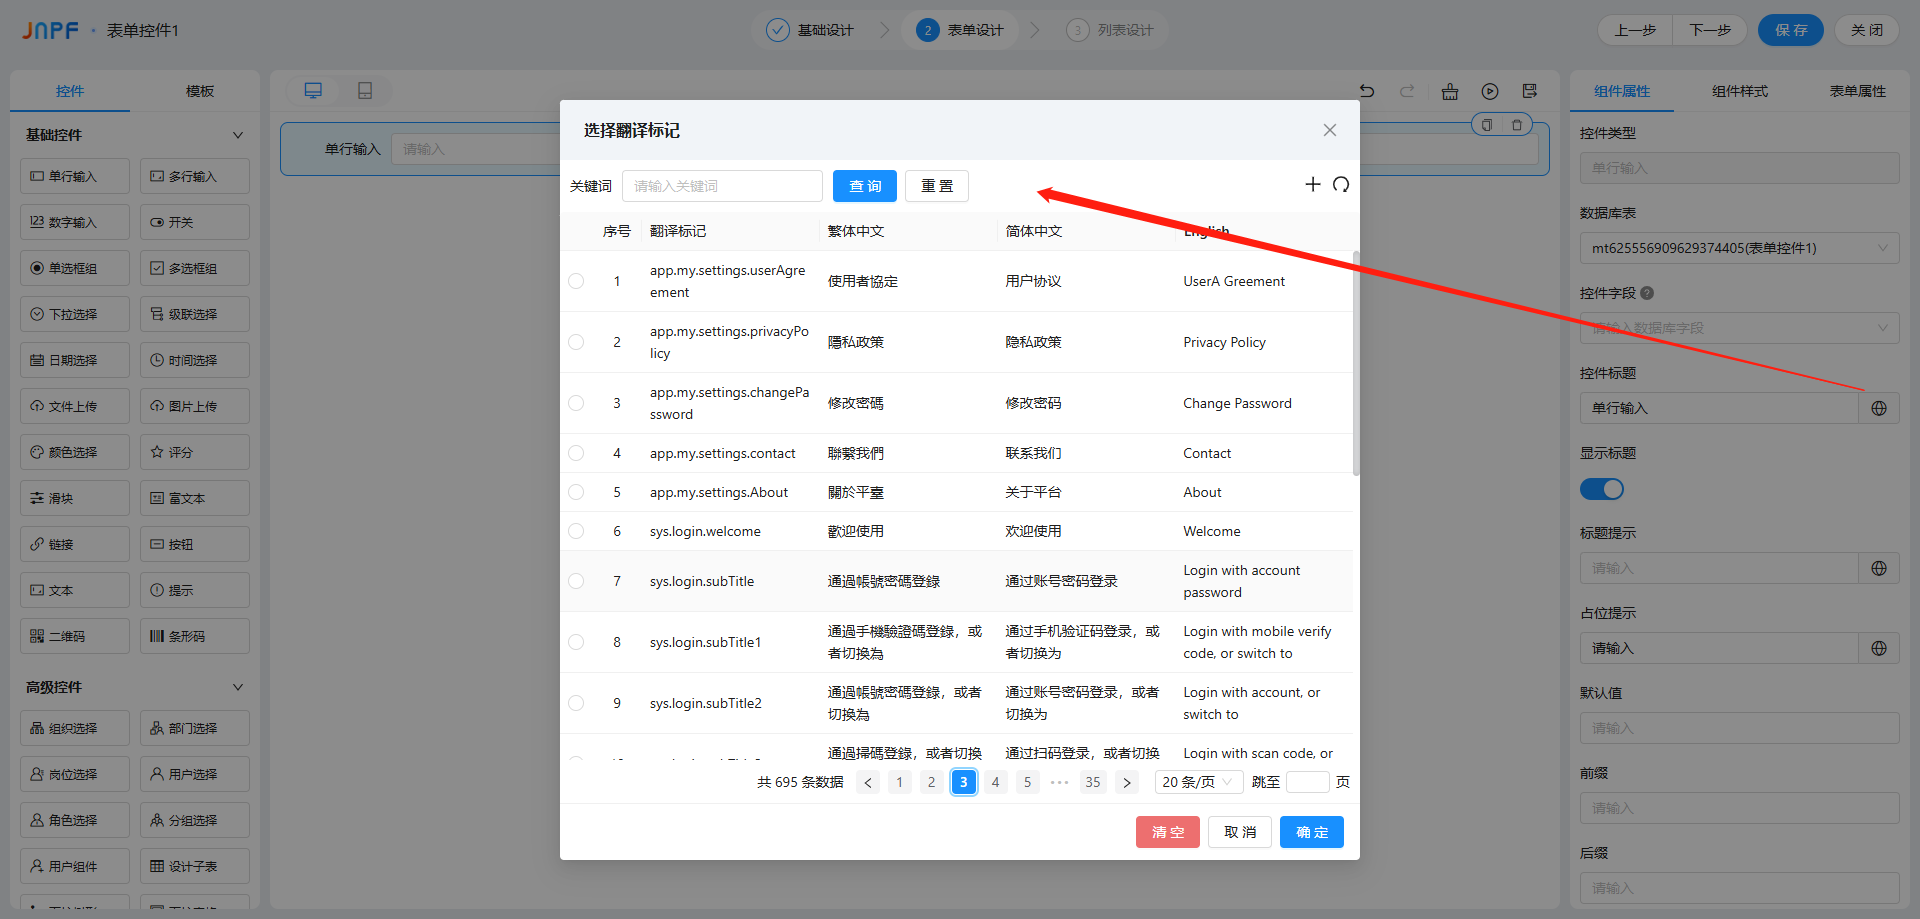
Task: Click the clear canvas broom icon
Action: coord(1450,91)
